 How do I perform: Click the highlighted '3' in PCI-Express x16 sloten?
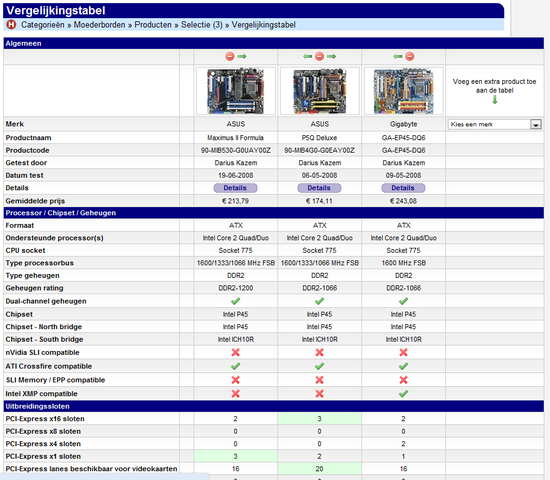pyautogui.click(x=319, y=419)
